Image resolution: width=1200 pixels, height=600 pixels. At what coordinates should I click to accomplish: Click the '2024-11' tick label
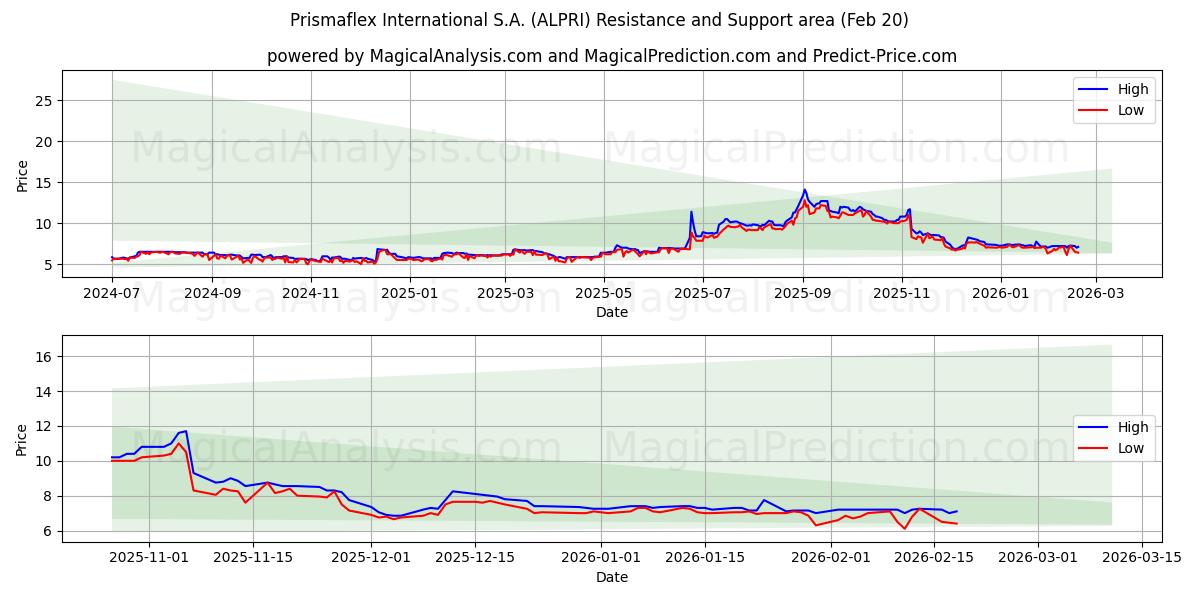coord(312,293)
